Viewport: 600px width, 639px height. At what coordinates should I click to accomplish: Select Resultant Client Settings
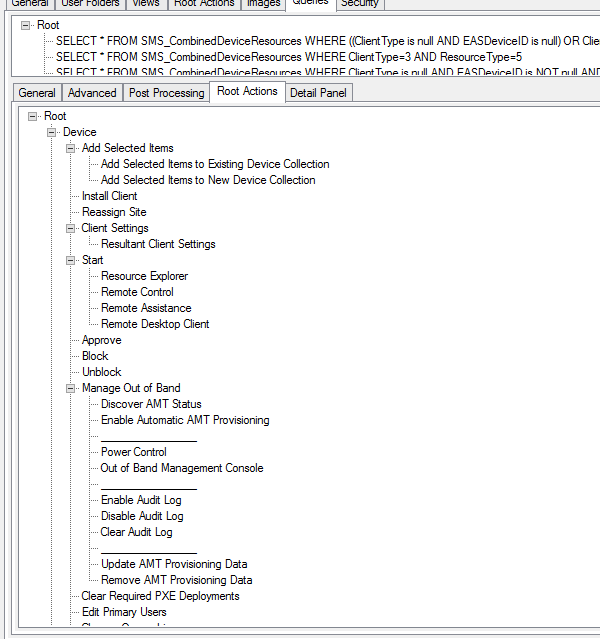click(x=158, y=244)
